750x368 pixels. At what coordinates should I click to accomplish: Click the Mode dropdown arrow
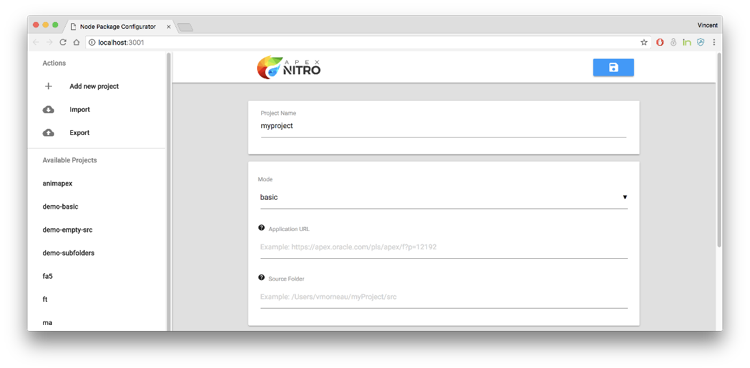[x=625, y=197]
